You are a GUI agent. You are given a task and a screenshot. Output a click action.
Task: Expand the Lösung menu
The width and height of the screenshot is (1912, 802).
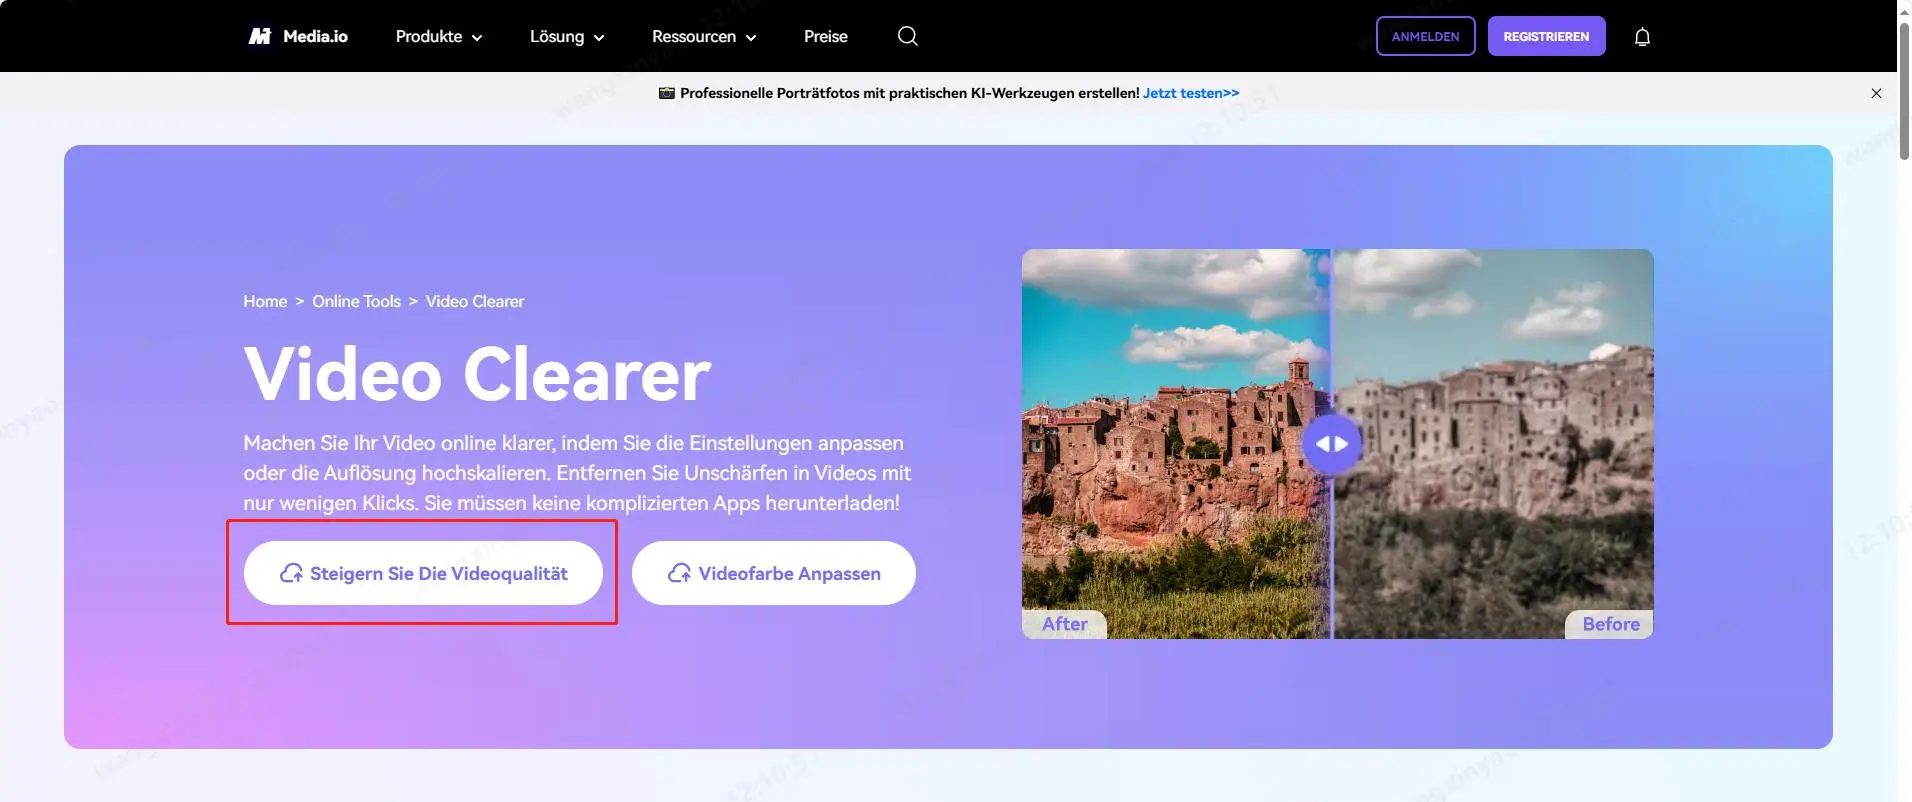(567, 36)
